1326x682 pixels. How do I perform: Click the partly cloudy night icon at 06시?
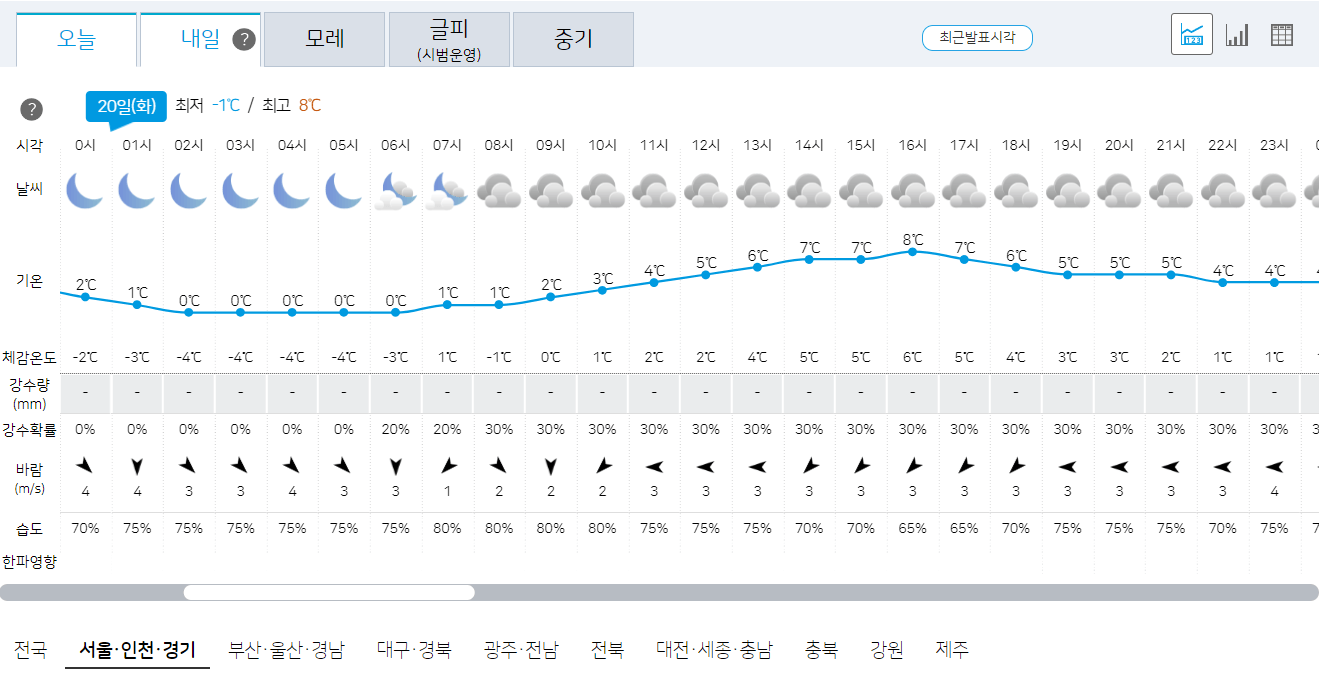tap(395, 190)
